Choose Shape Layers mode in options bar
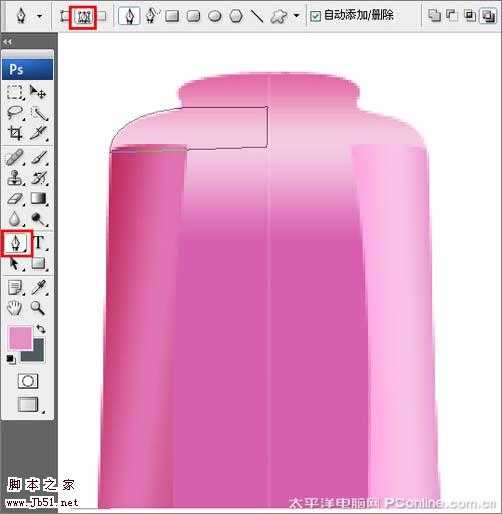Screen dimensions: 502x514 (63, 16)
